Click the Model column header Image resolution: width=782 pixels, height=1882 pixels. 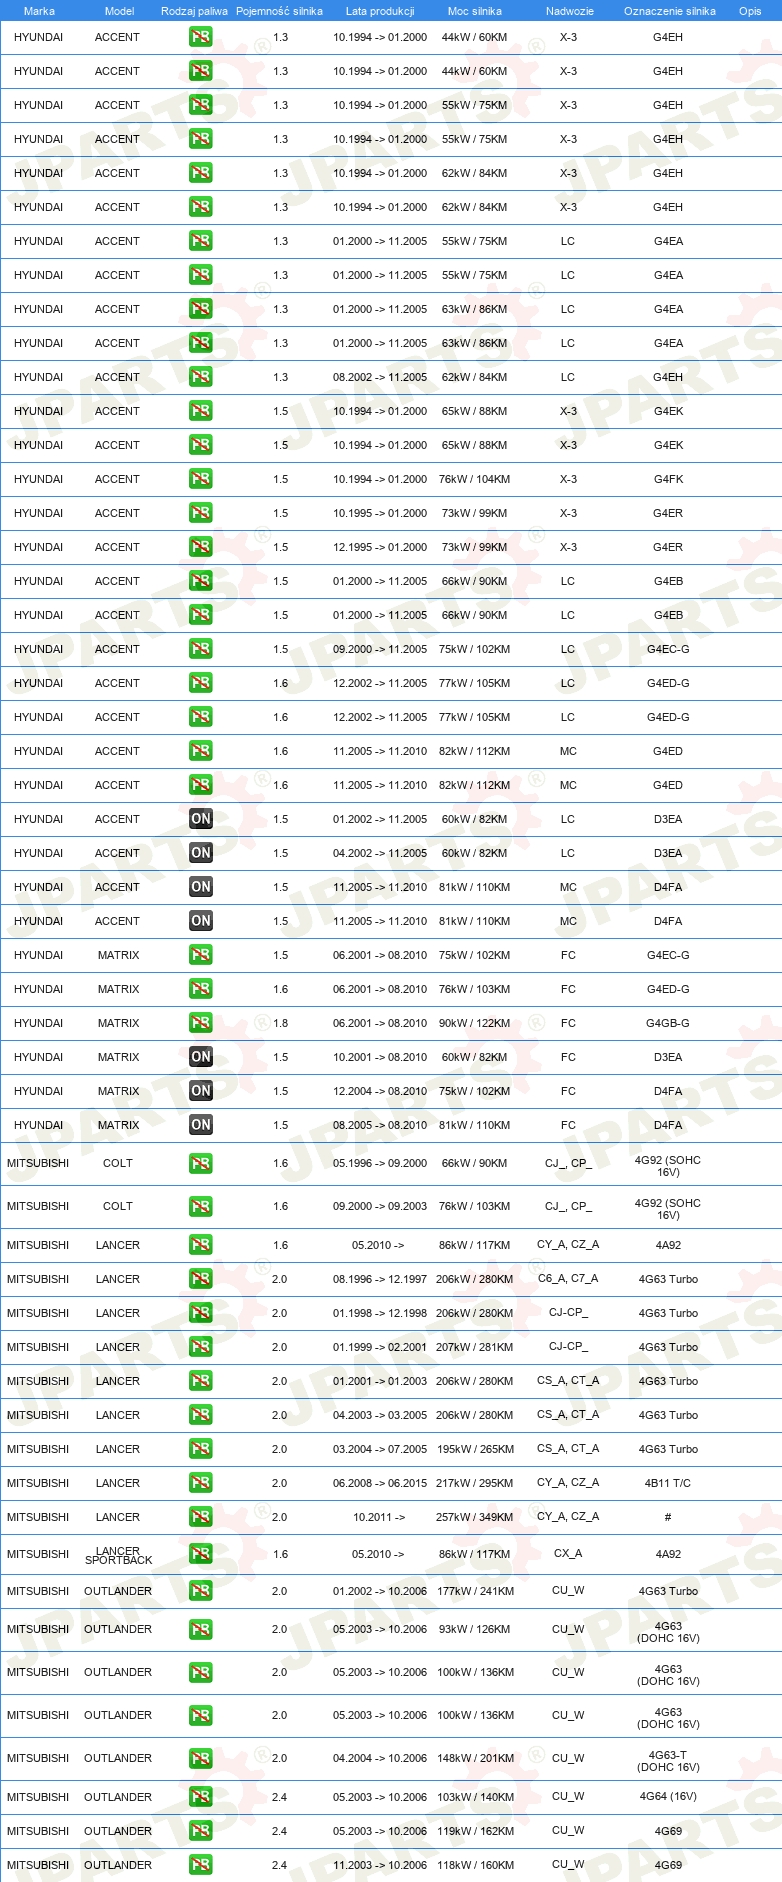119,11
